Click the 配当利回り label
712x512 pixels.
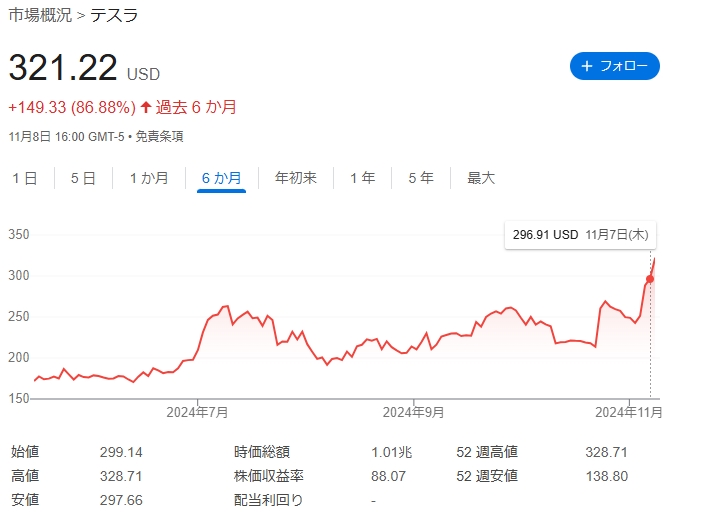tap(268, 500)
